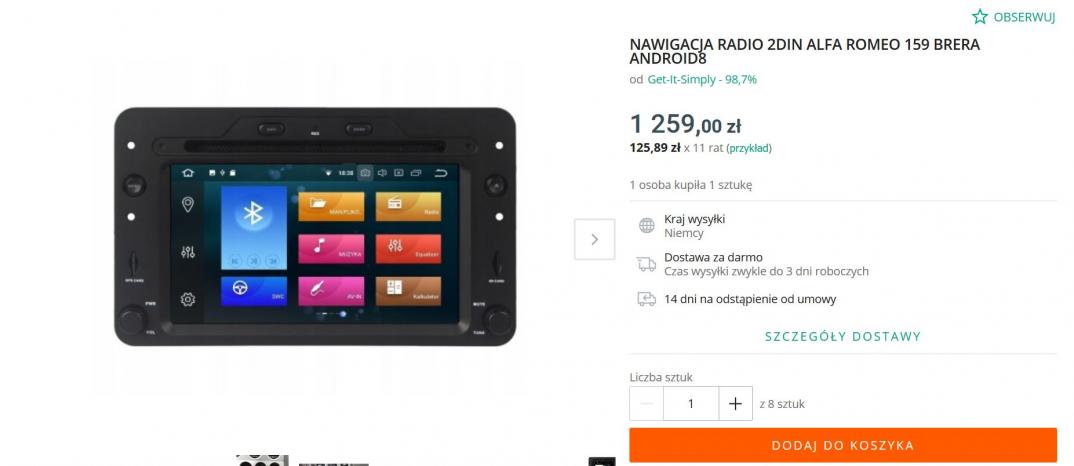Click the OBSERWUJ watch link
This screenshot has height=466, width=1074.
click(1024, 18)
